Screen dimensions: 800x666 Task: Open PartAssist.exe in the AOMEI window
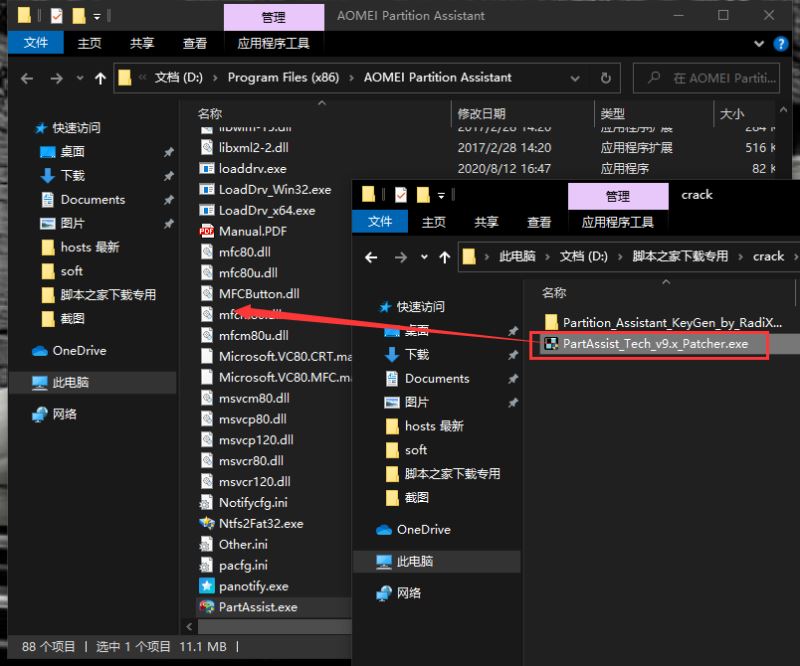pos(258,607)
